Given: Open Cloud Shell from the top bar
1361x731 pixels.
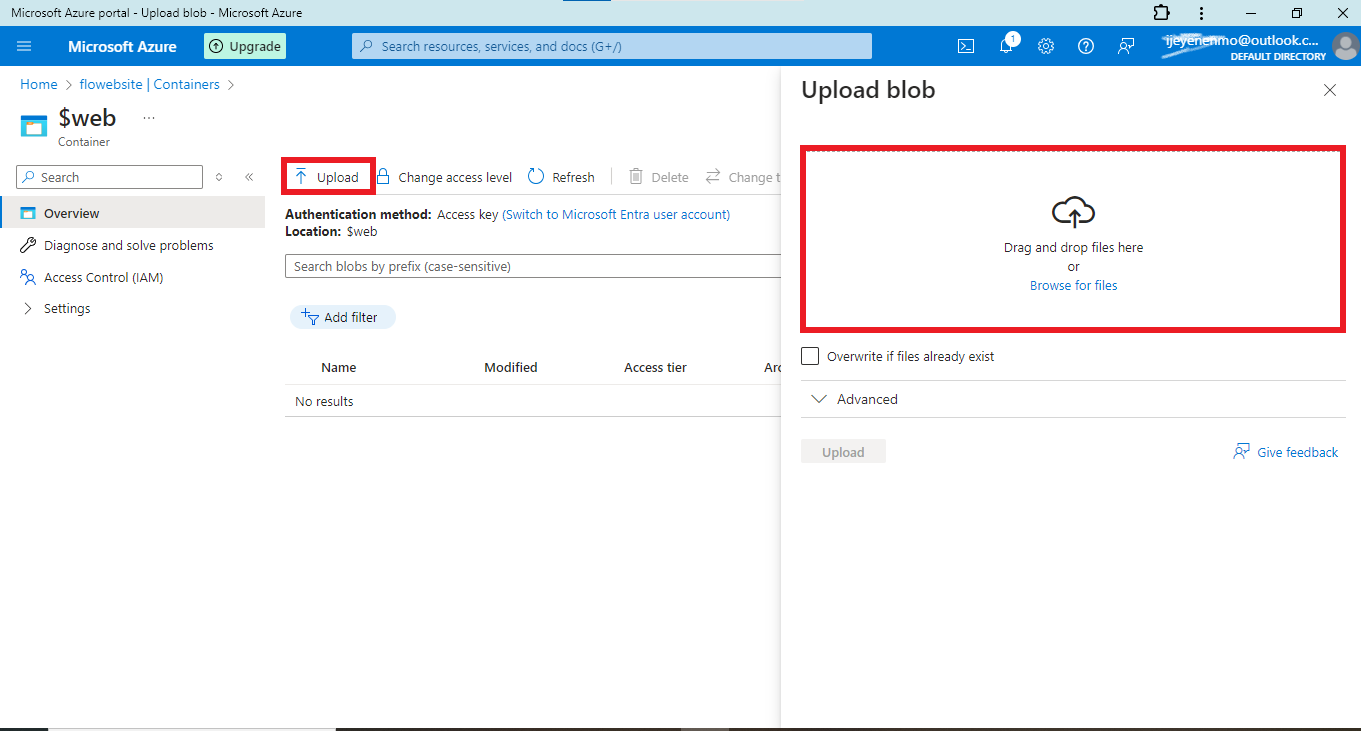Looking at the screenshot, I should pos(966,46).
